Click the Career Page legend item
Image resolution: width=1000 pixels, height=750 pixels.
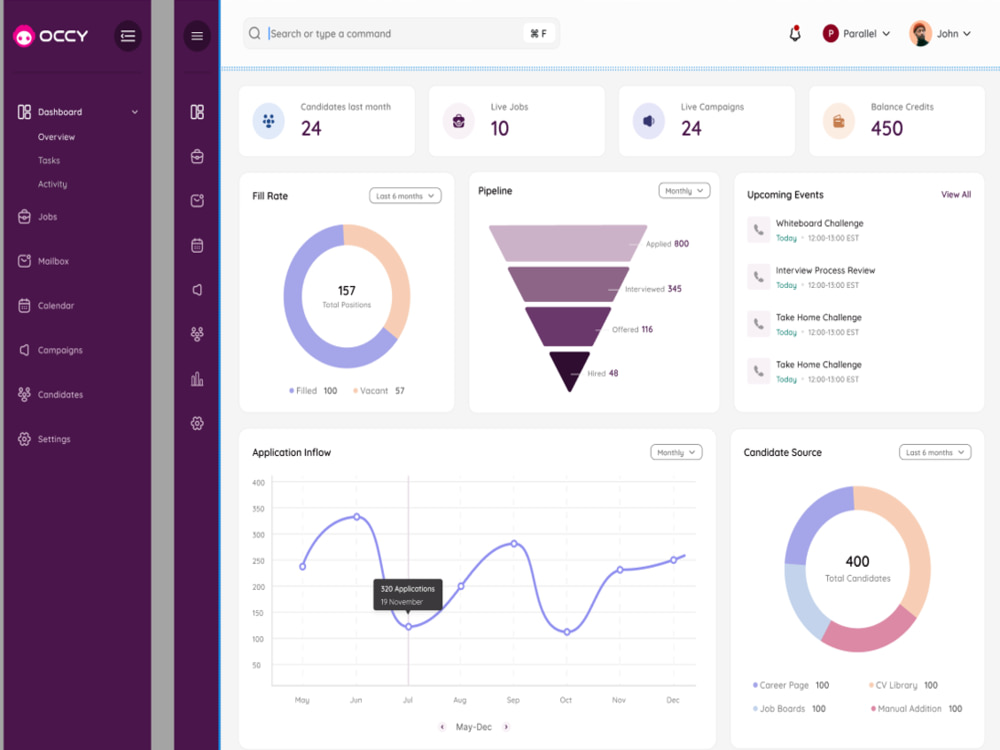tap(791, 686)
